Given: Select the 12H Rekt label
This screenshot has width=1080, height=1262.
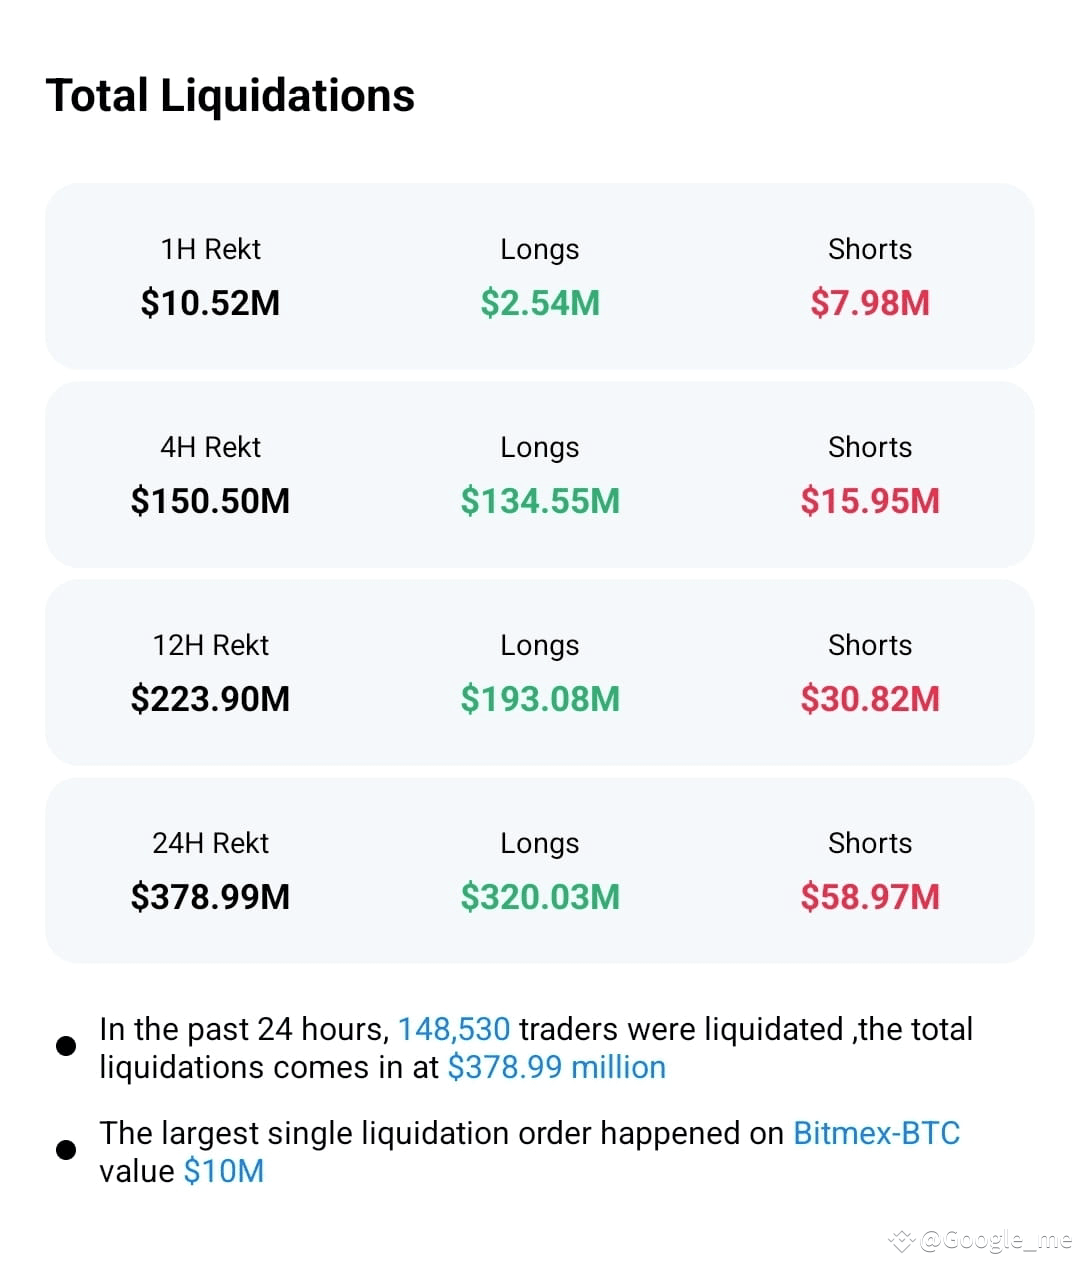Looking at the screenshot, I should click(x=210, y=645).
